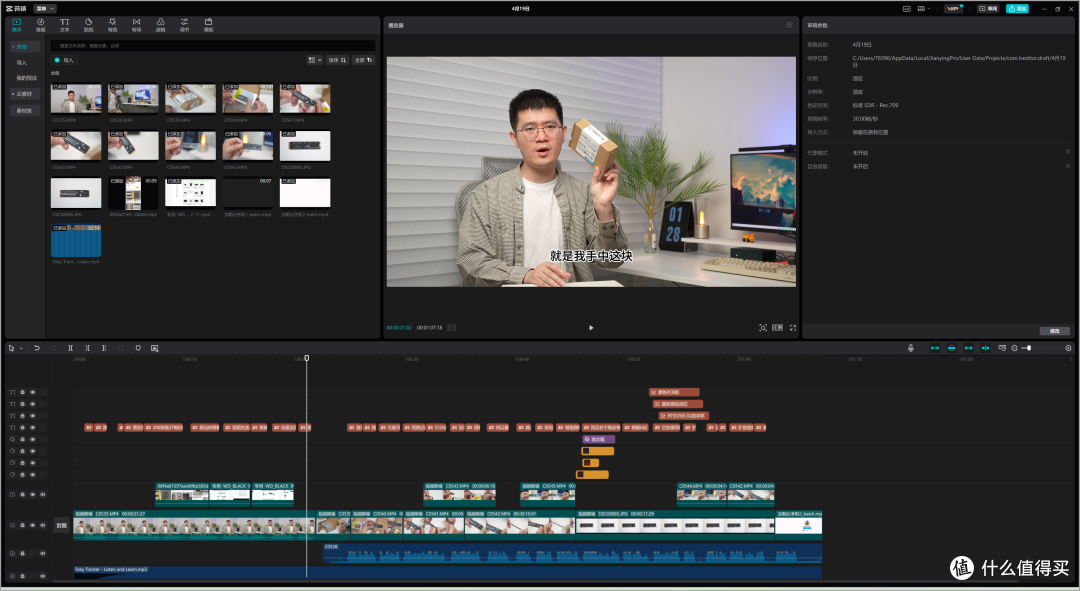Click the microphone voiceover record icon
The width and height of the screenshot is (1080, 591).
911,348
